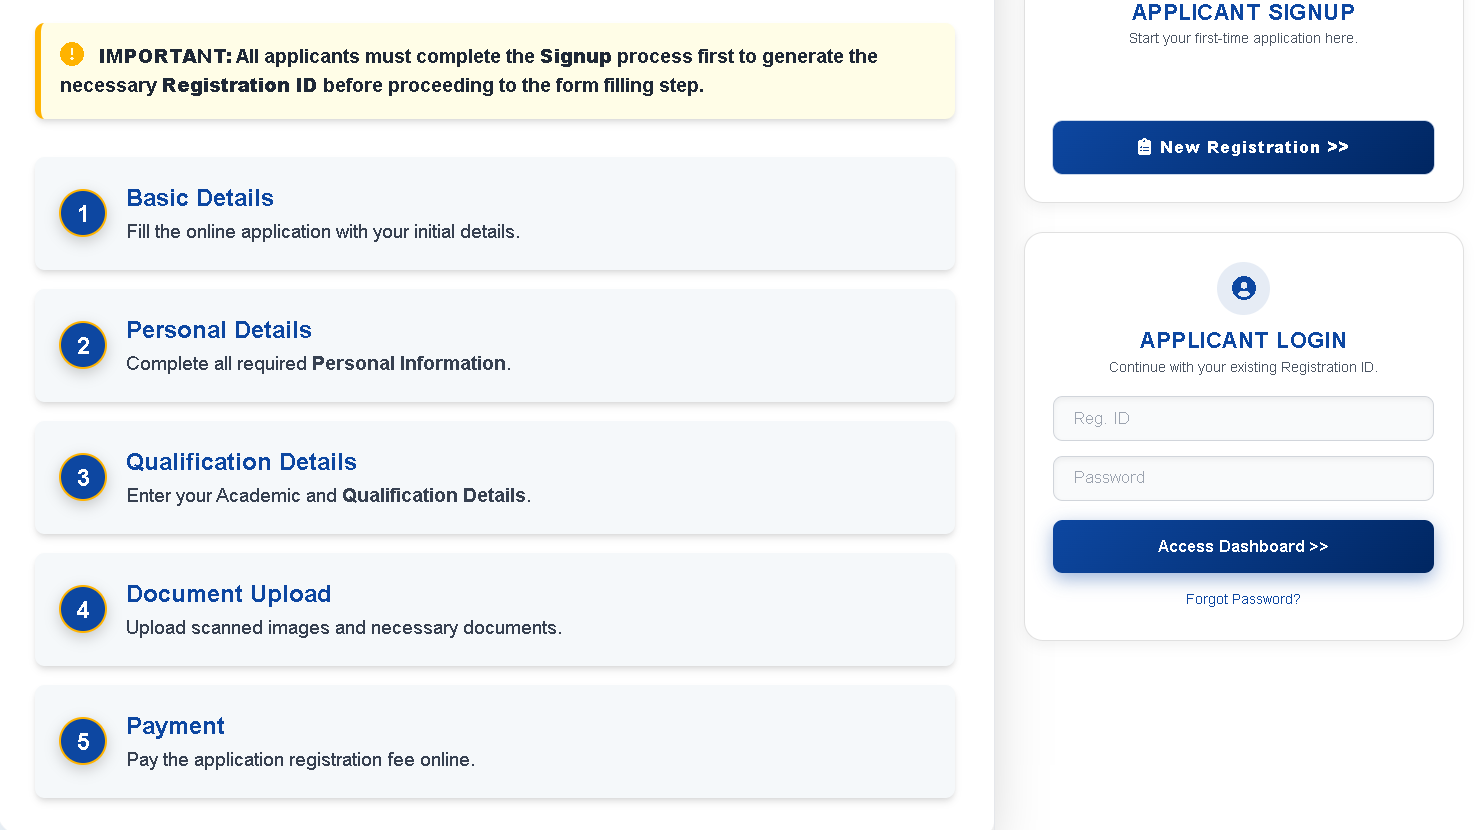Focus the Password input field

point(1243,478)
